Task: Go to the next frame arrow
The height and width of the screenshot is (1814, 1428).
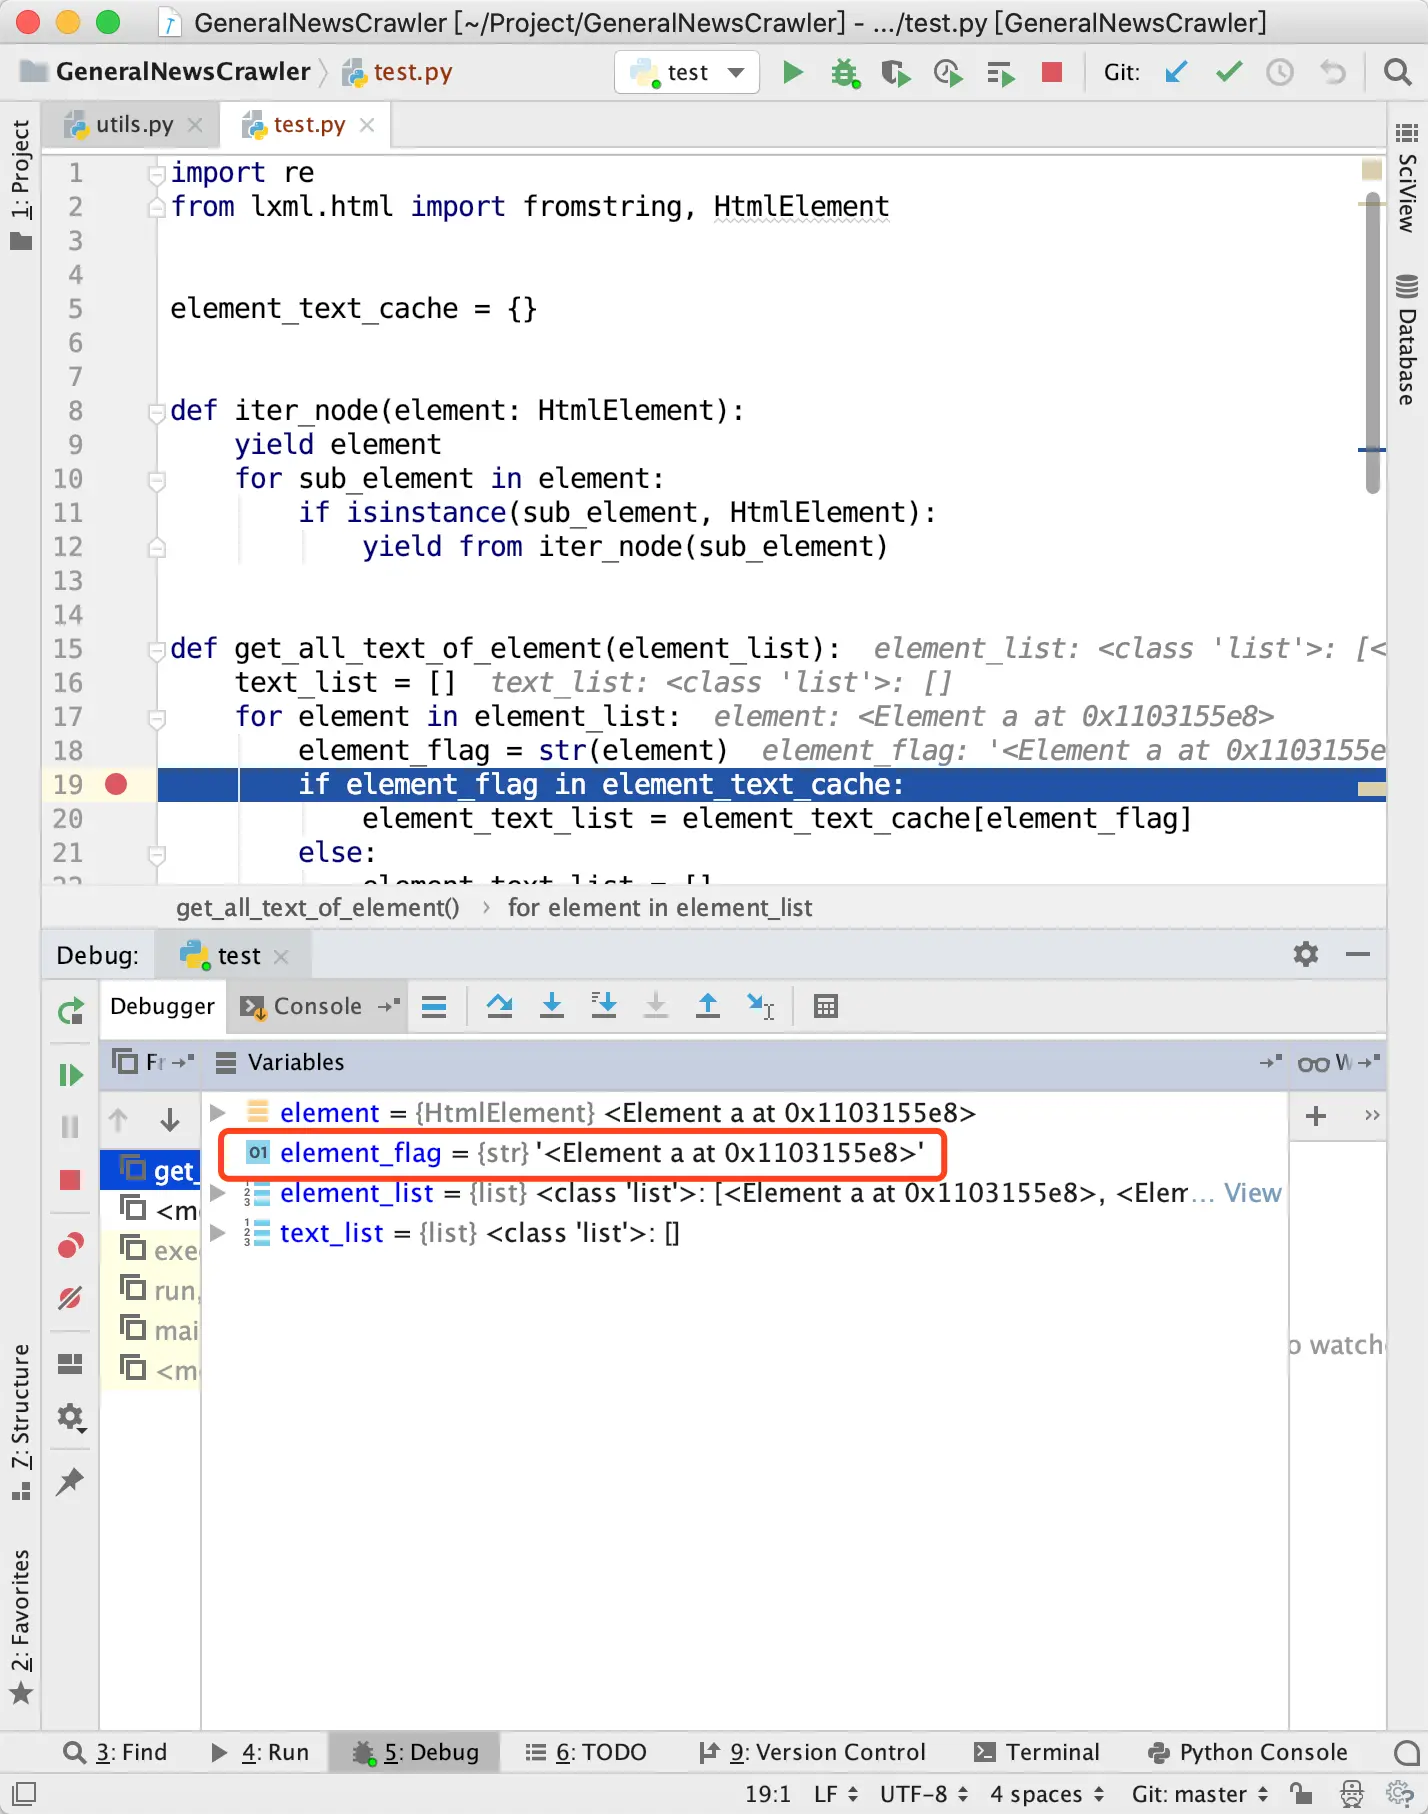Action: pyautogui.click(x=170, y=1120)
